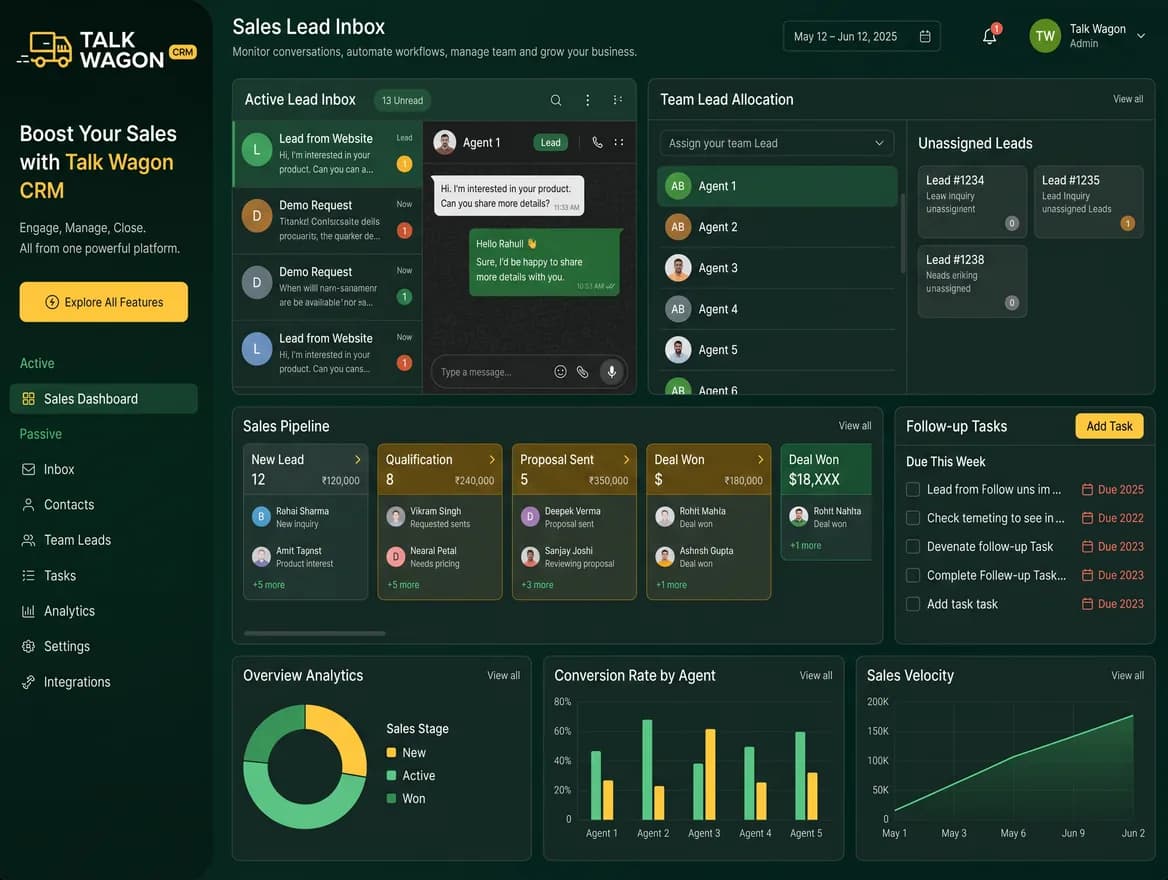Click the grid dots icon in inbox header
This screenshot has width=1168, height=880.
[618, 100]
